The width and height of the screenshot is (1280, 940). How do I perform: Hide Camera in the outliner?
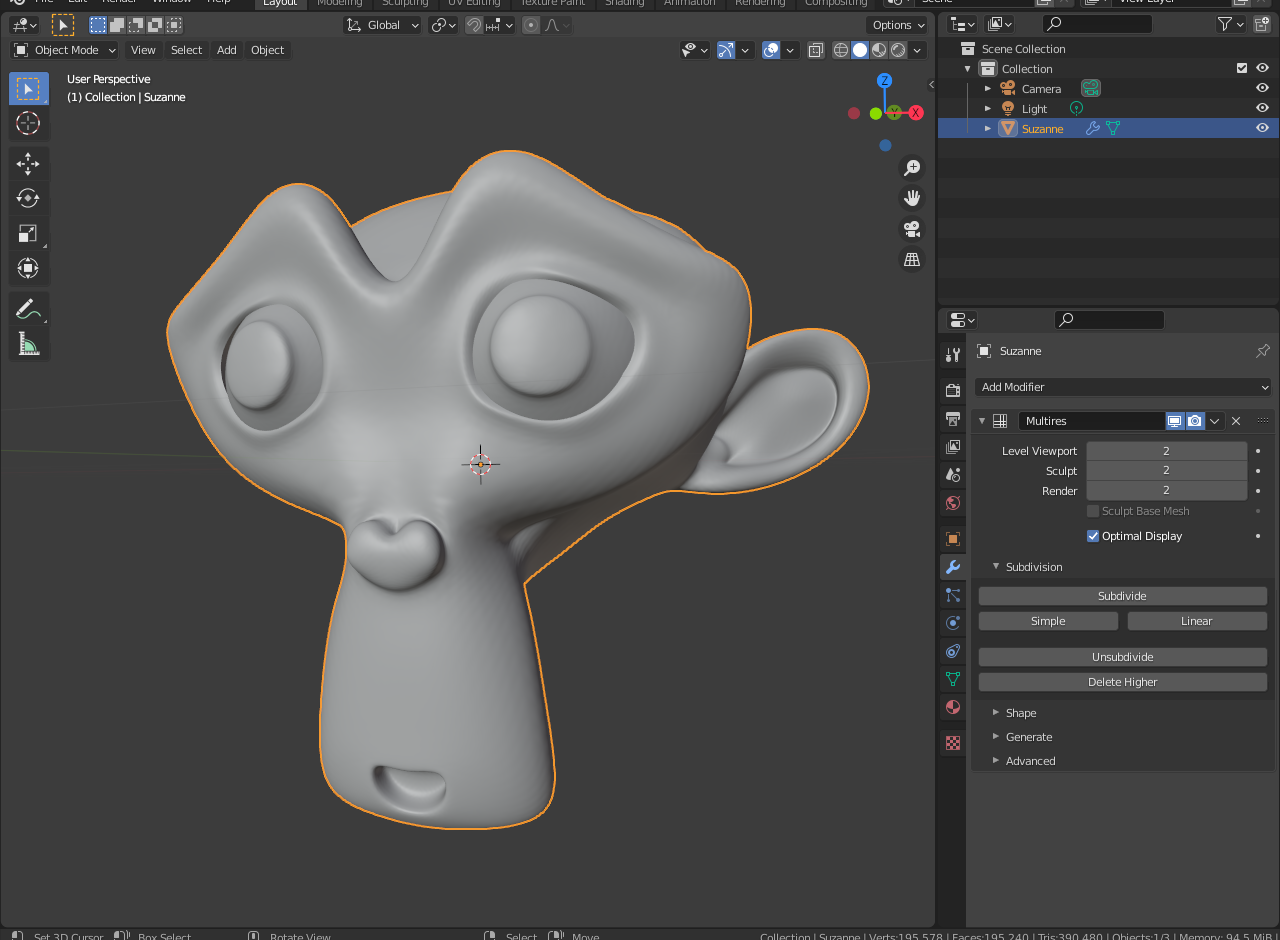pos(1262,88)
